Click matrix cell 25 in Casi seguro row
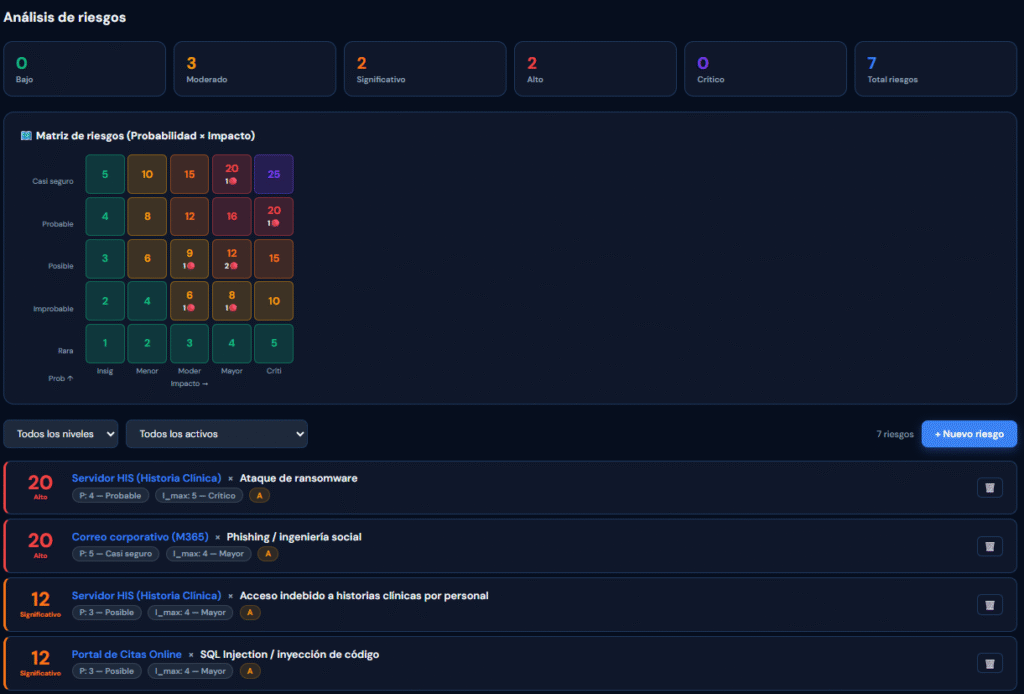Screen dimensions: 1024x694 [274, 174]
